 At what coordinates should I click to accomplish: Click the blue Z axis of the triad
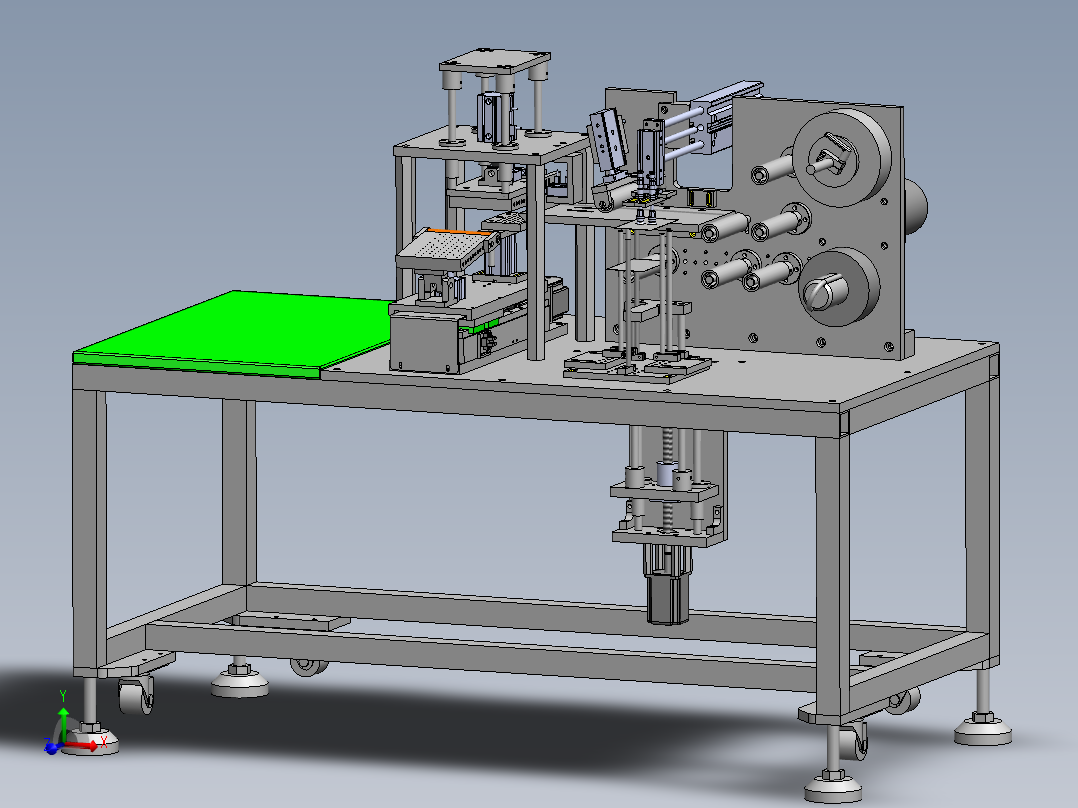(52, 748)
